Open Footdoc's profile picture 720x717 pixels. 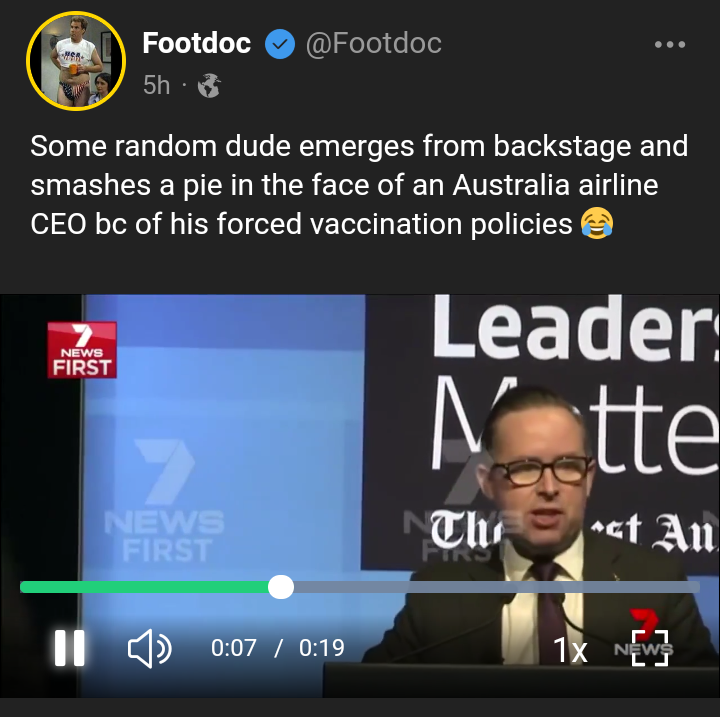tap(76, 61)
